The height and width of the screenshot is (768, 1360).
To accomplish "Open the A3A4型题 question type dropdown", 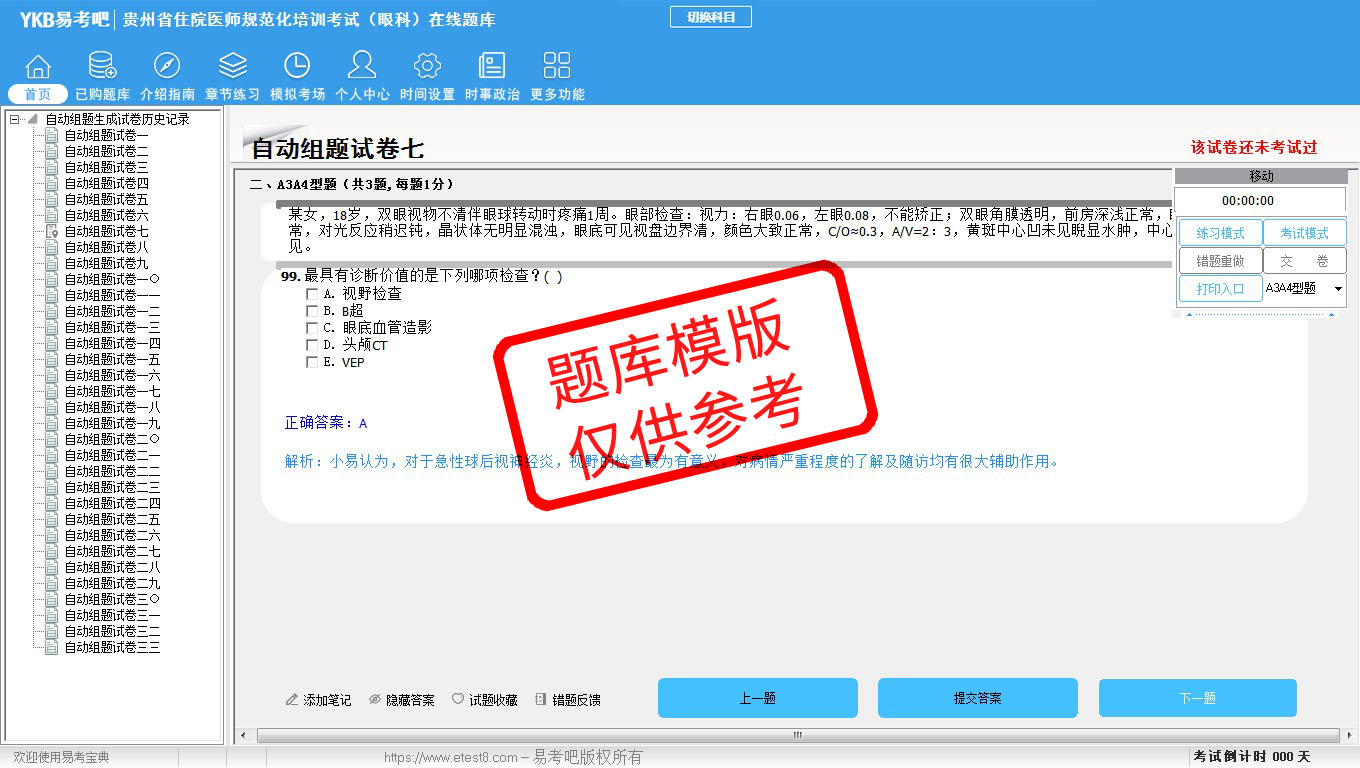I will pos(1338,289).
